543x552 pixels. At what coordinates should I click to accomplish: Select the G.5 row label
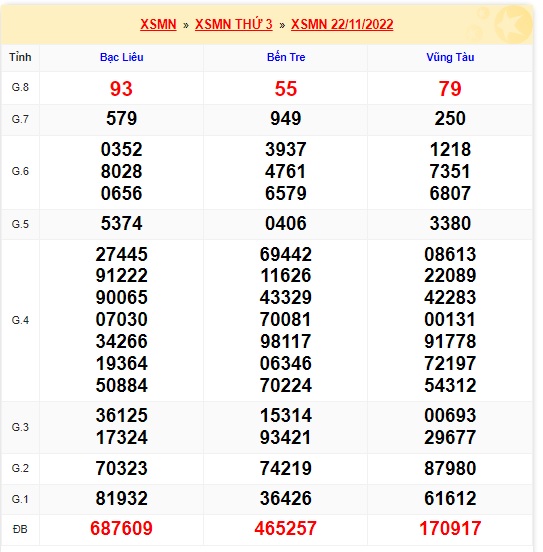[x=20, y=224]
